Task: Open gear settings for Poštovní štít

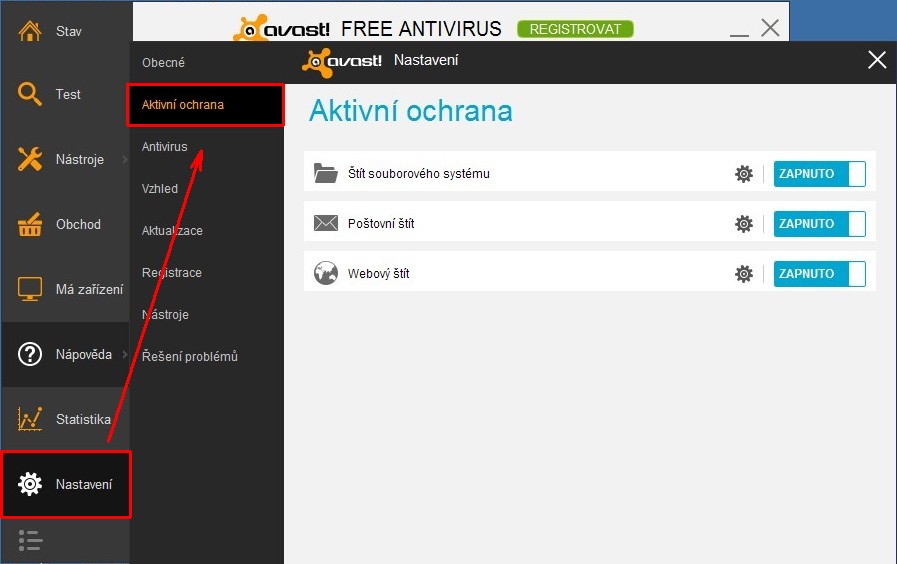Action: coord(744,224)
